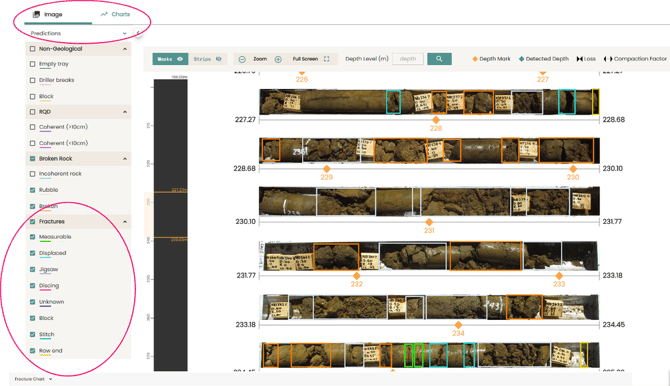Check the Incoherent rock checkbox
The image size is (670, 386).
(x=32, y=174)
